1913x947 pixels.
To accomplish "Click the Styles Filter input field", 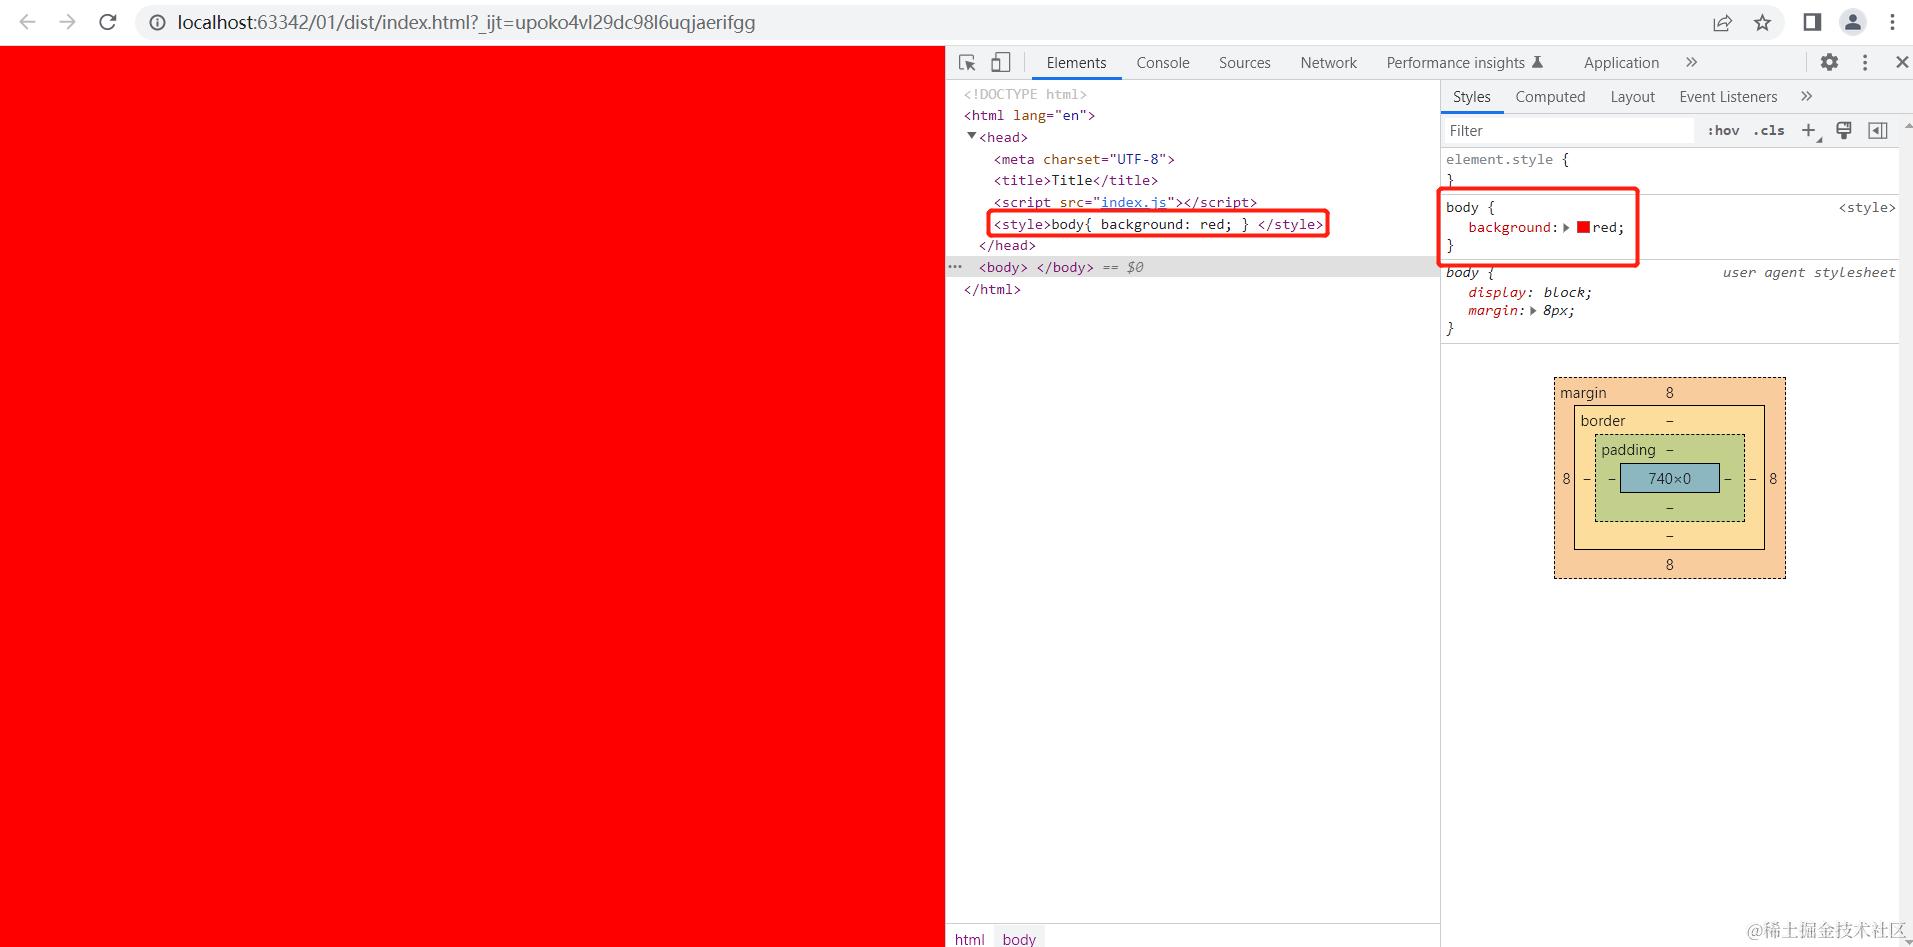I will coord(1569,130).
